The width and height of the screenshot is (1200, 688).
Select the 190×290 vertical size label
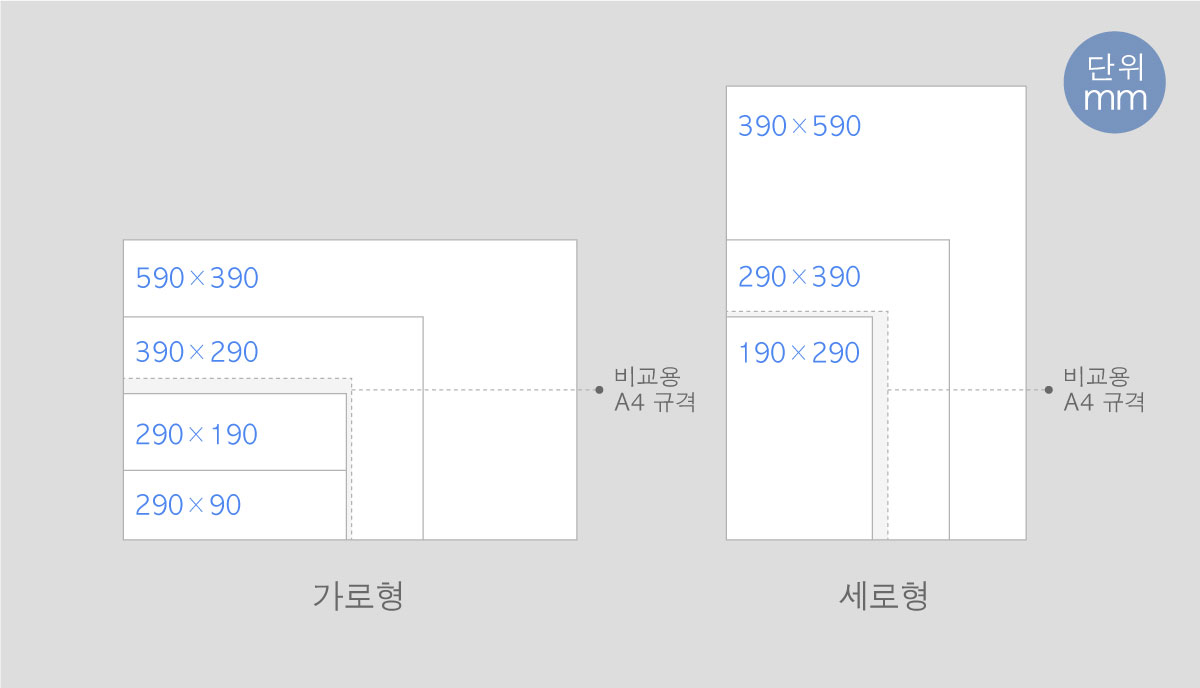click(x=799, y=352)
